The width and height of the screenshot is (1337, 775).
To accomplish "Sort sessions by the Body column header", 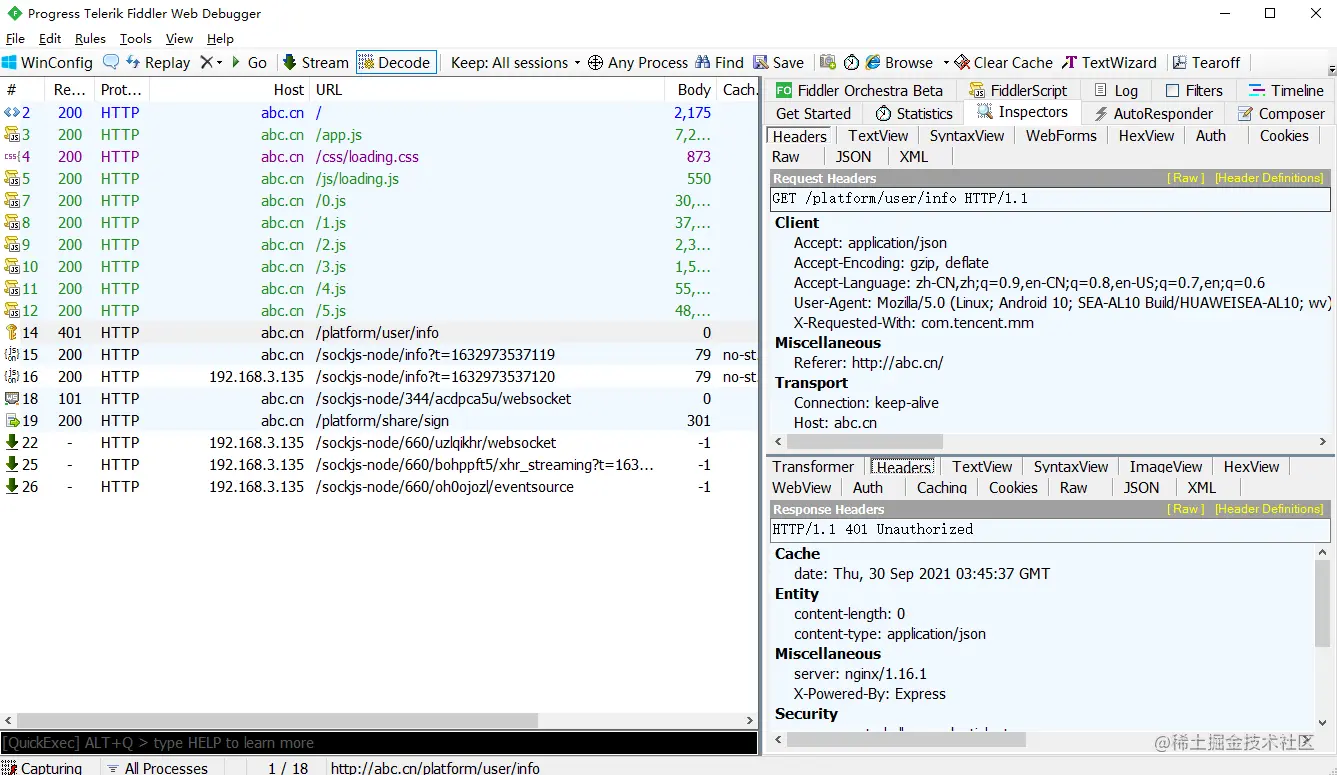I will pos(691,90).
